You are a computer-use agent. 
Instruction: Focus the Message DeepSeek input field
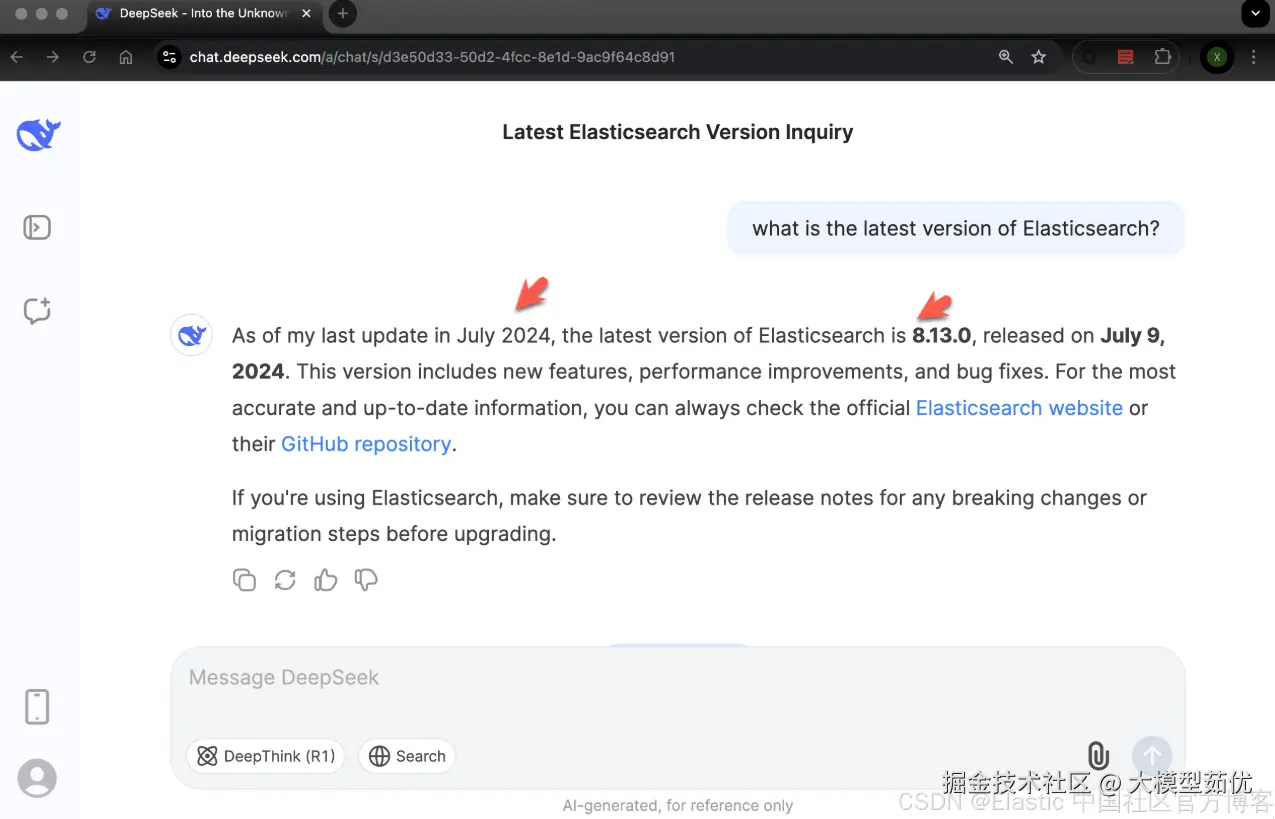point(677,678)
